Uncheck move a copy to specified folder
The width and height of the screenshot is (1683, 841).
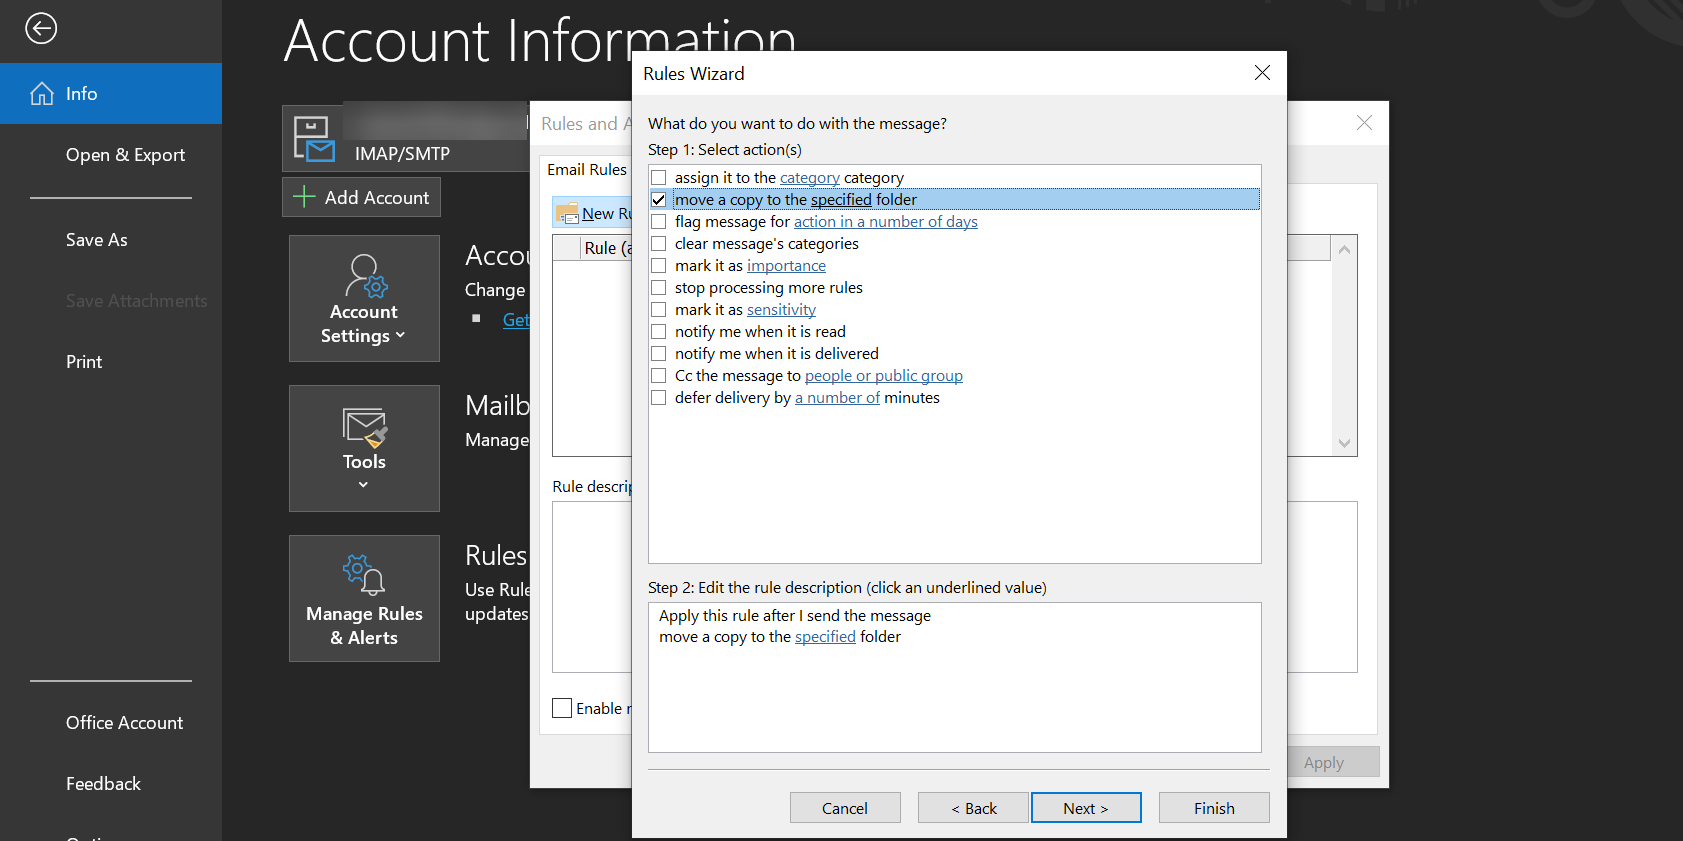659,200
